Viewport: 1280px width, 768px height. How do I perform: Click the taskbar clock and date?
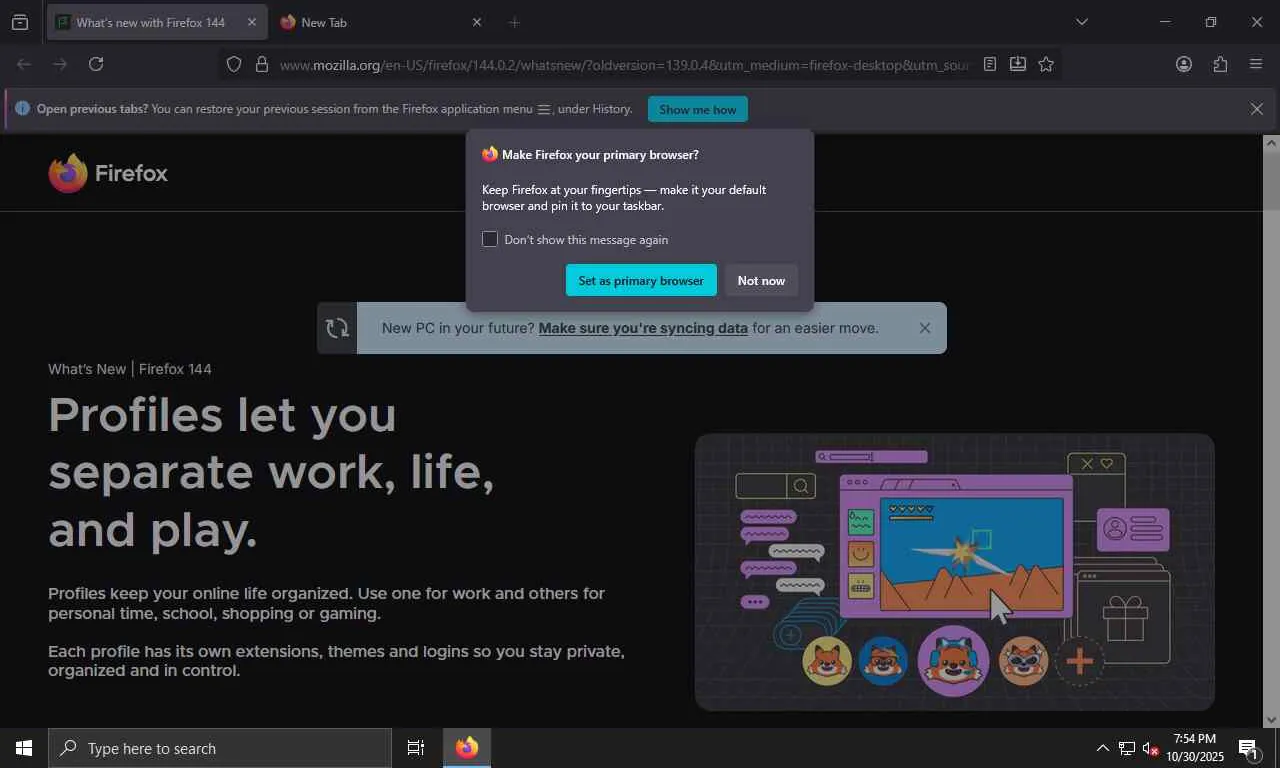tap(1194, 748)
